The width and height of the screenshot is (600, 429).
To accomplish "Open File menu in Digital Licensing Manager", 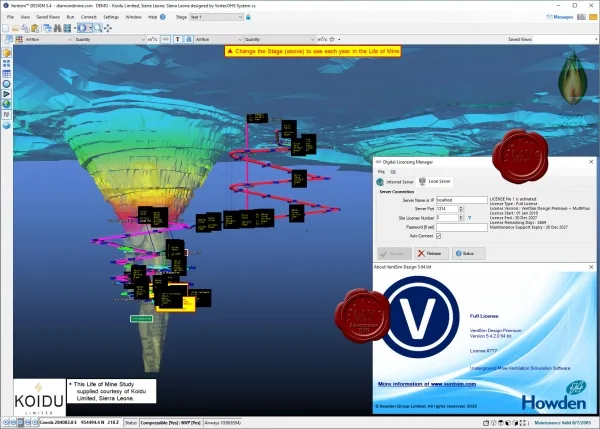I will point(381,172).
